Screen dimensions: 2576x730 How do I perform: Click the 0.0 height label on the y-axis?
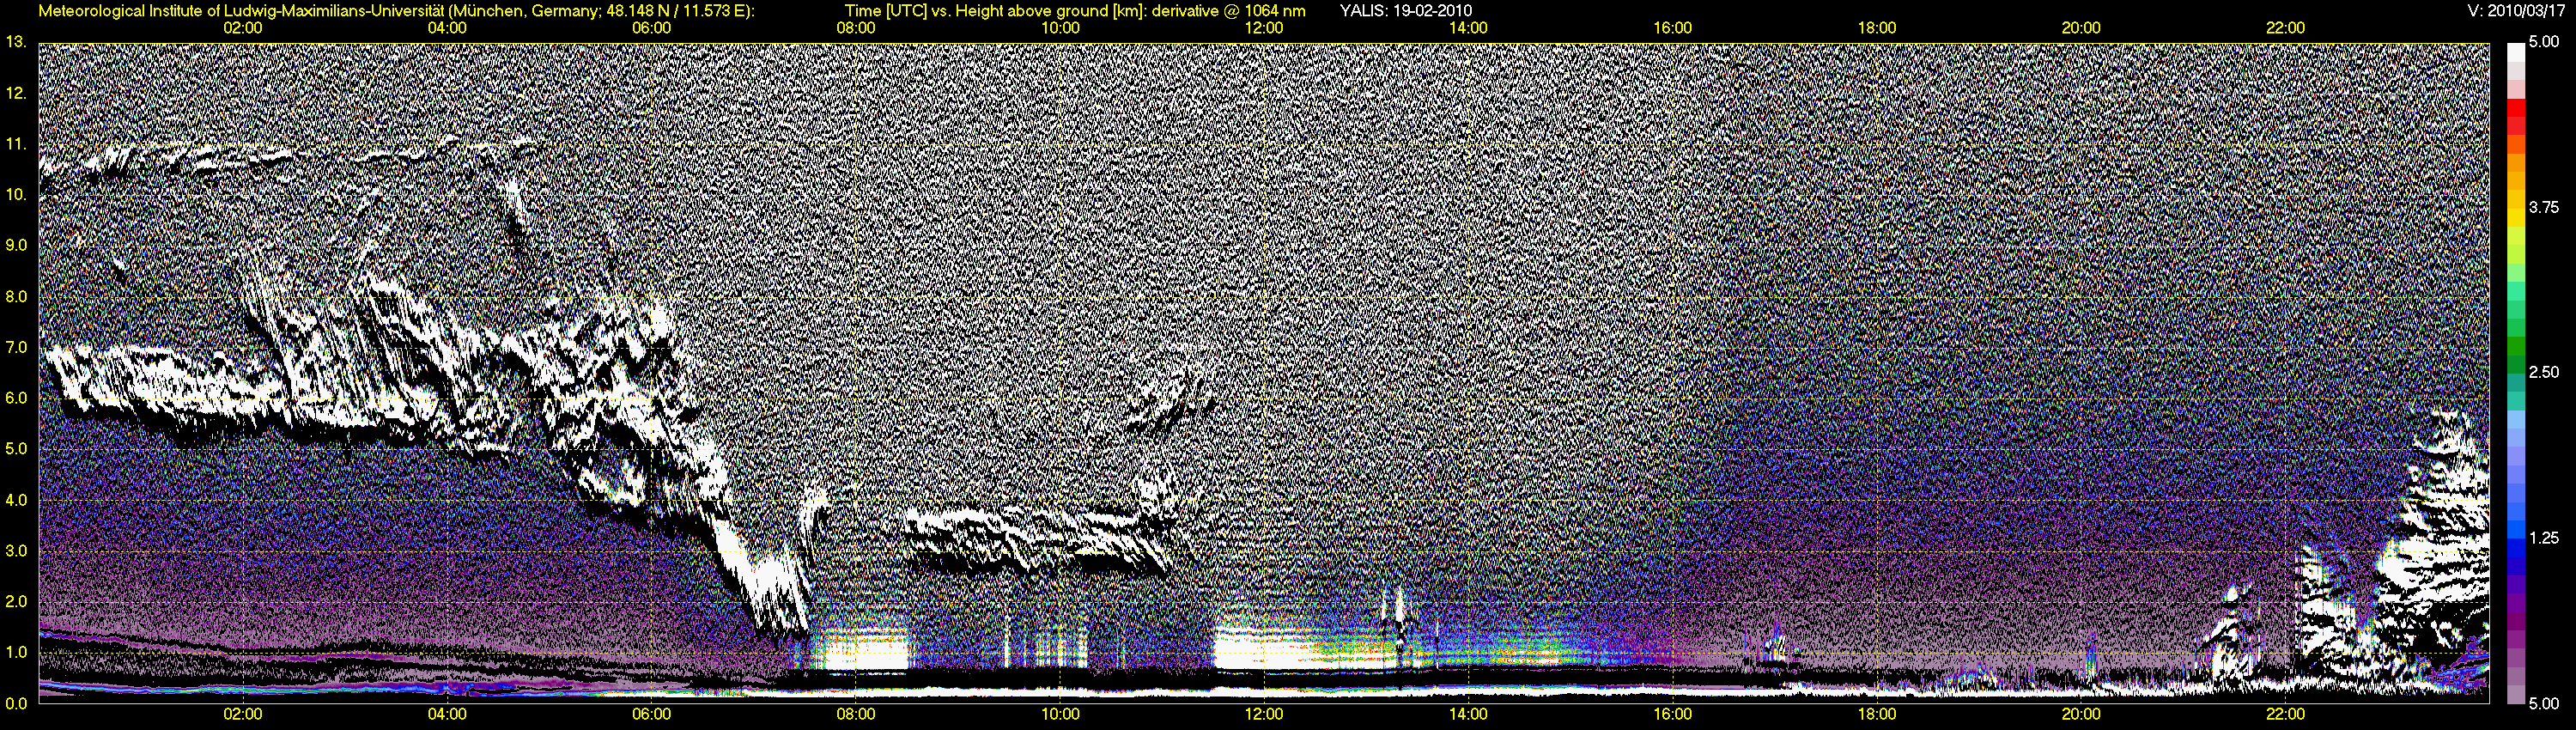coord(16,703)
